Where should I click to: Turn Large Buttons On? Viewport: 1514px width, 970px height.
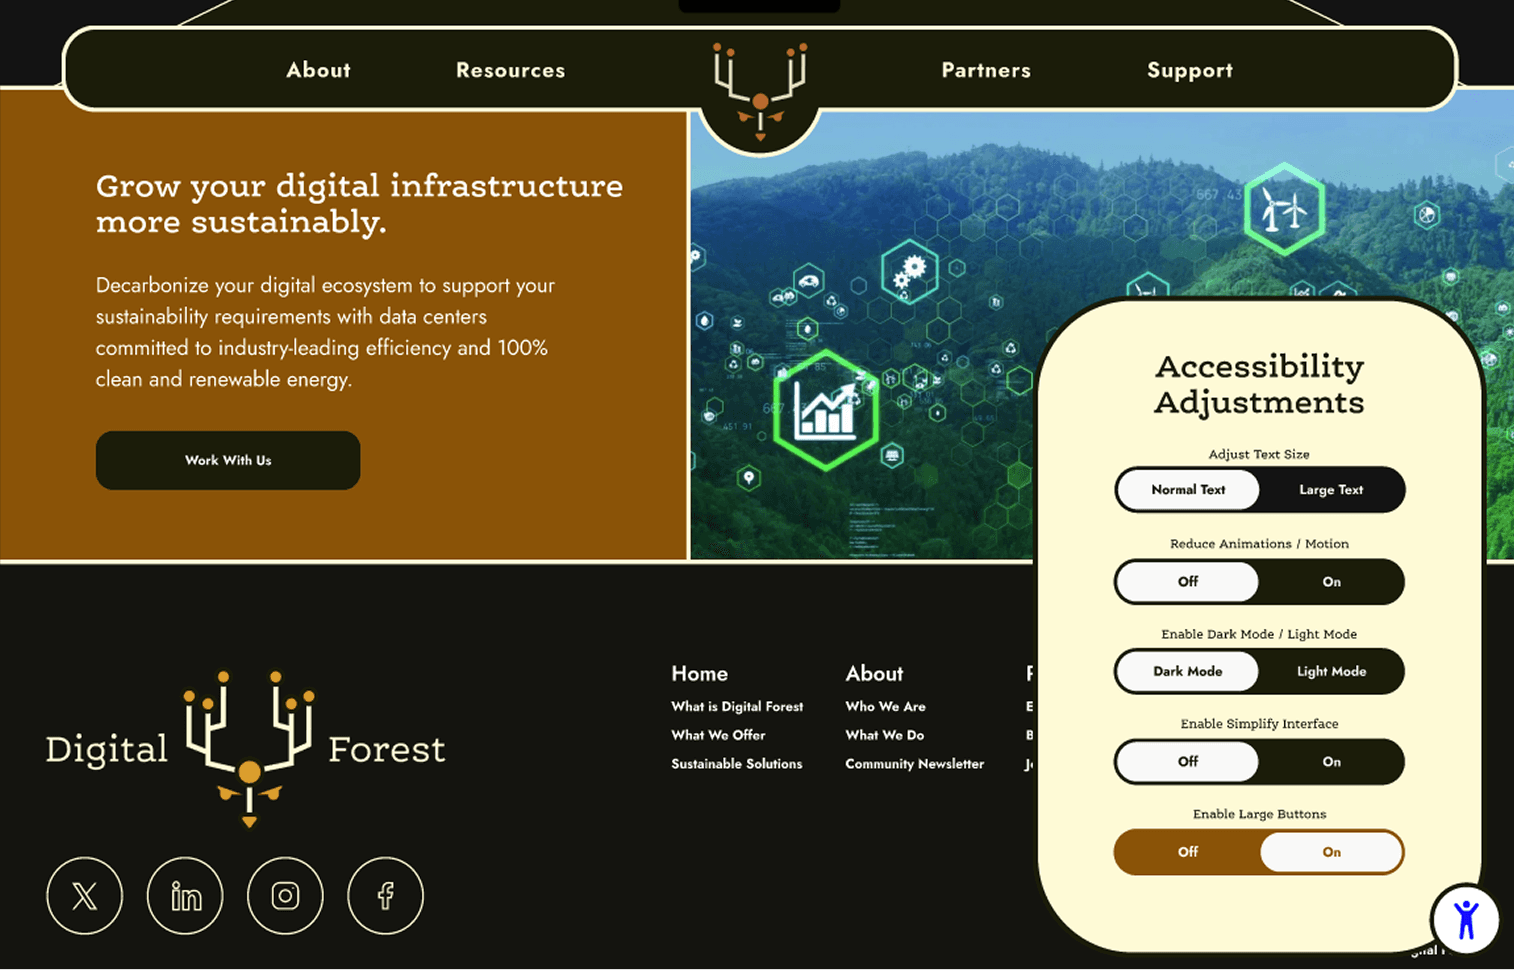pos(1331,852)
